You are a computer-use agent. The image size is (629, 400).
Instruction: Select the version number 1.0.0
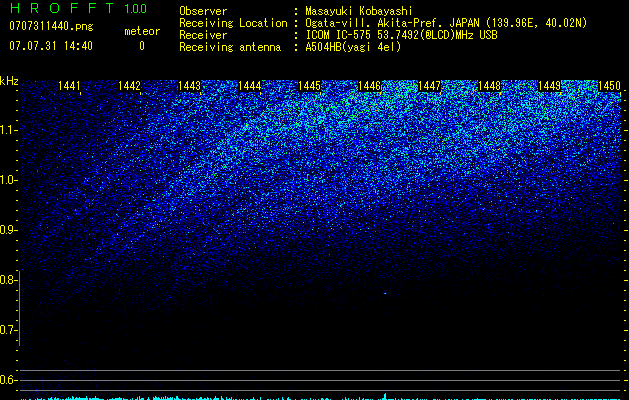[x=135, y=8]
